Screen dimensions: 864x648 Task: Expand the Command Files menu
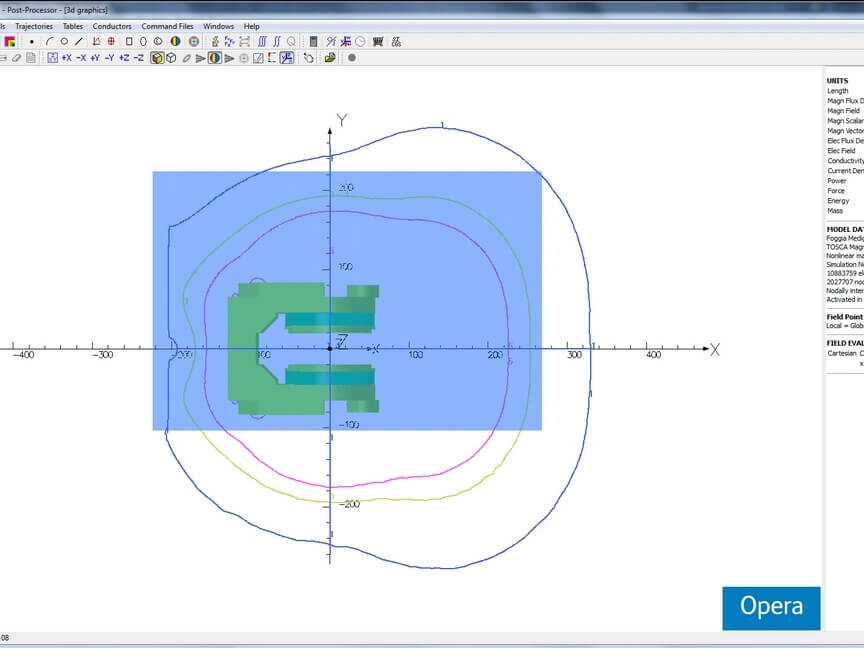tap(167, 26)
